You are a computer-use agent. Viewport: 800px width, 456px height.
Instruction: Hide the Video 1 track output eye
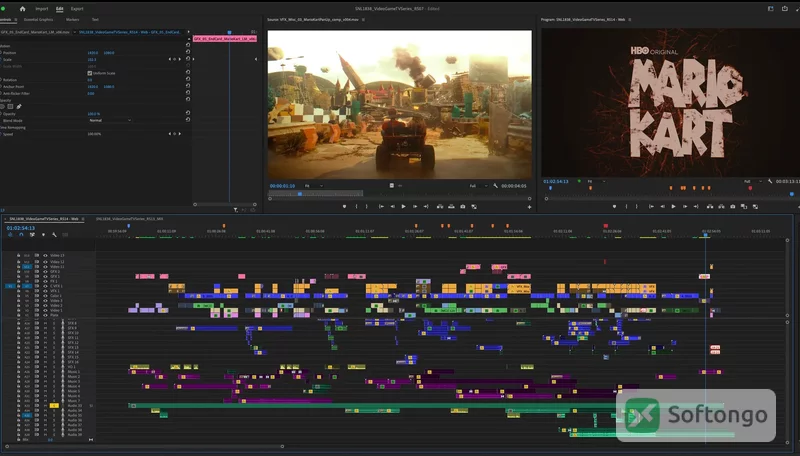coord(45,310)
